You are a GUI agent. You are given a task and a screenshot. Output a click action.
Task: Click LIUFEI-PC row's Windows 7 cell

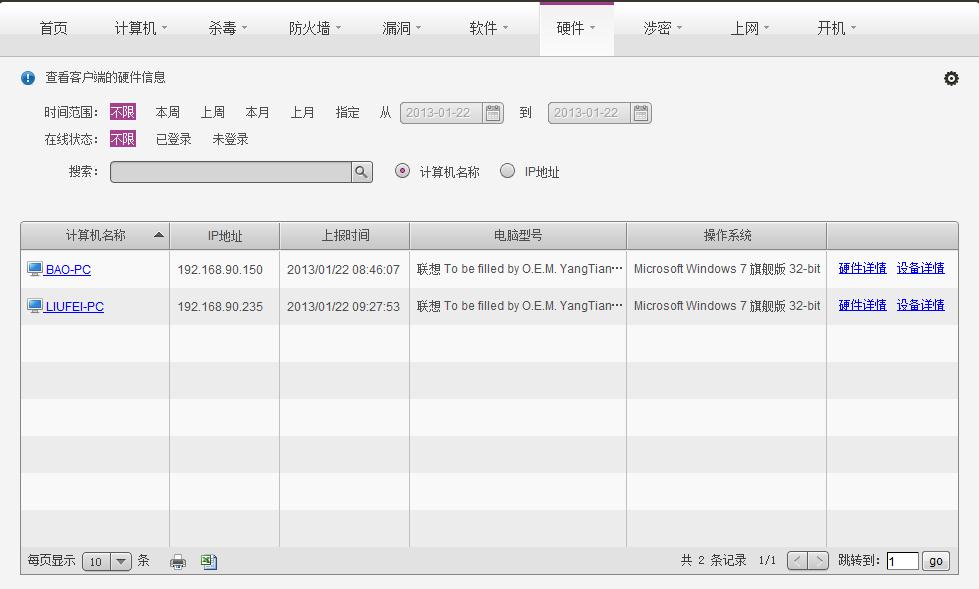(x=727, y=306)
